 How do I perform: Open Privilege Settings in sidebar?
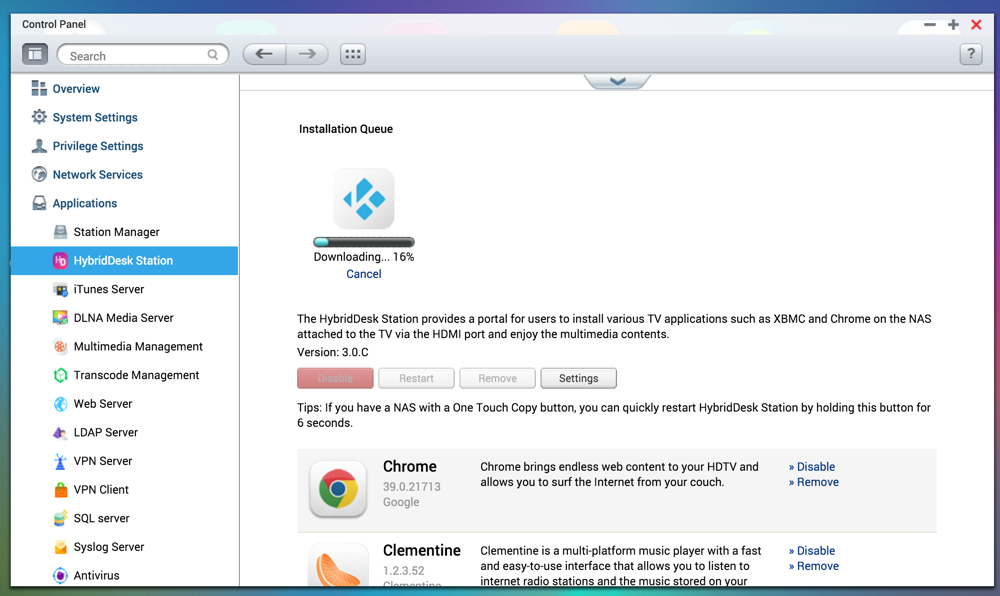coord(98,146)
